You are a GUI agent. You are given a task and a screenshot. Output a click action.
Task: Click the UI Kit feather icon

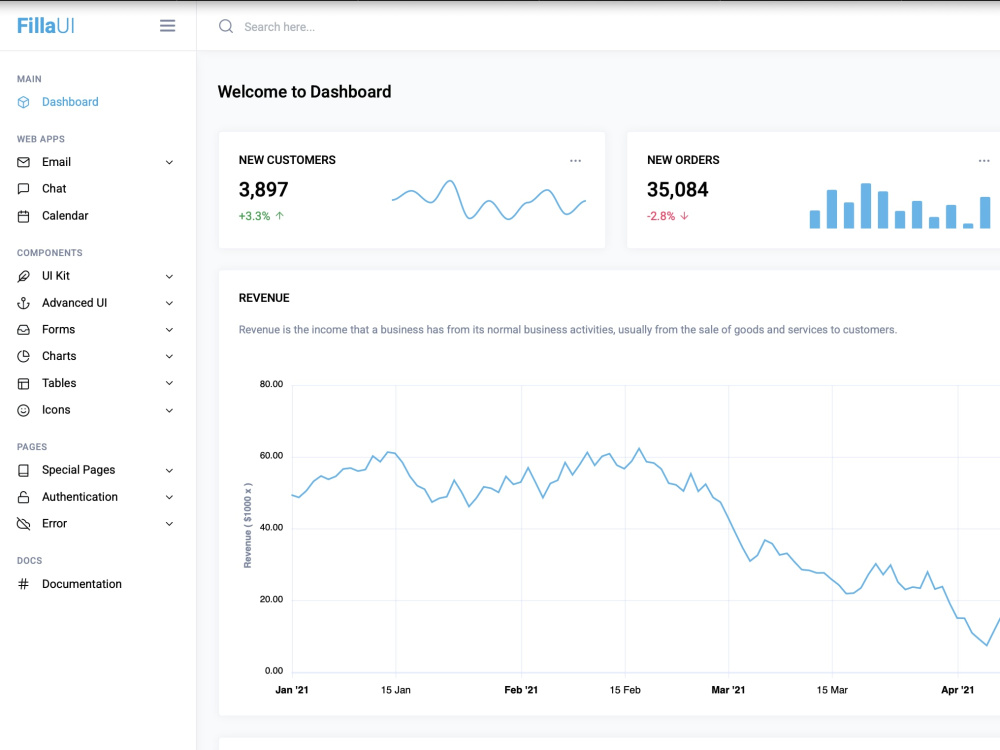coord(24,276)
